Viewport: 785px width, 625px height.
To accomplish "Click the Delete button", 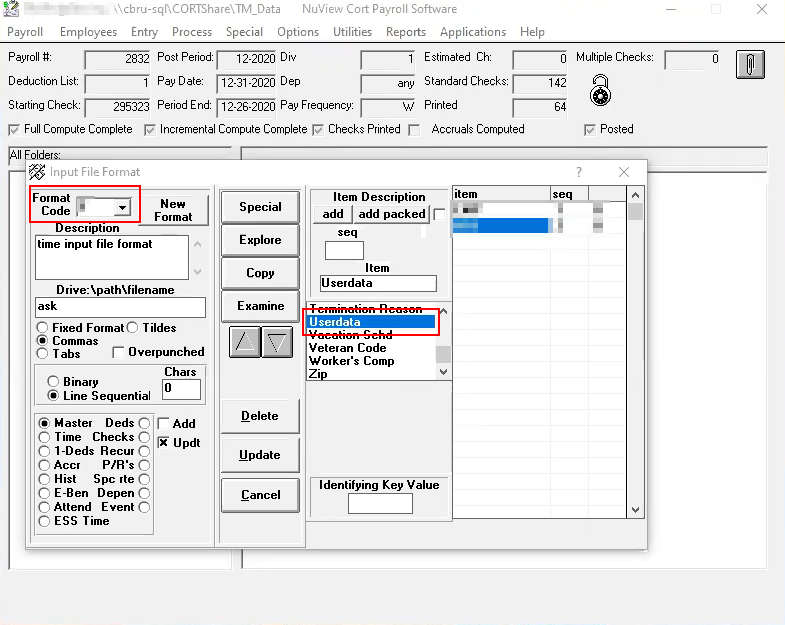I will [260, 416].
